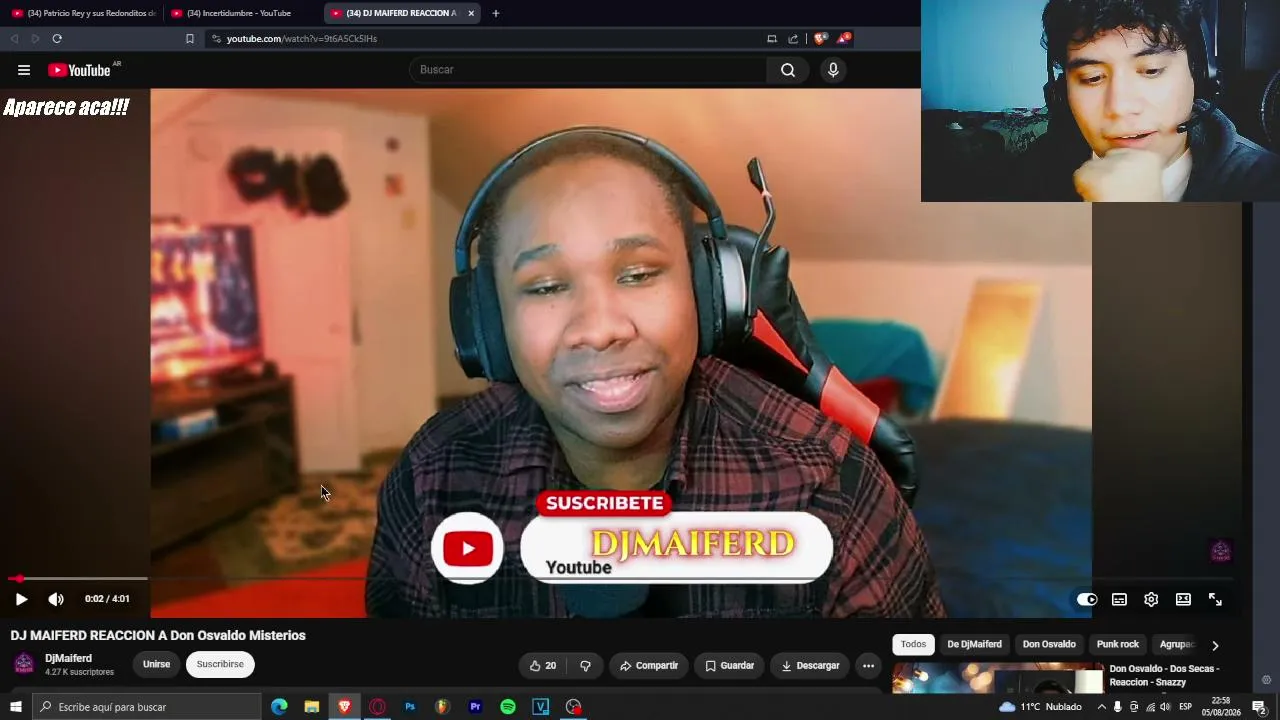The width and height of the screenshot is (1280, 720).
Task: Enter fullscreen mode
Action: click(x=1215, y=599)
